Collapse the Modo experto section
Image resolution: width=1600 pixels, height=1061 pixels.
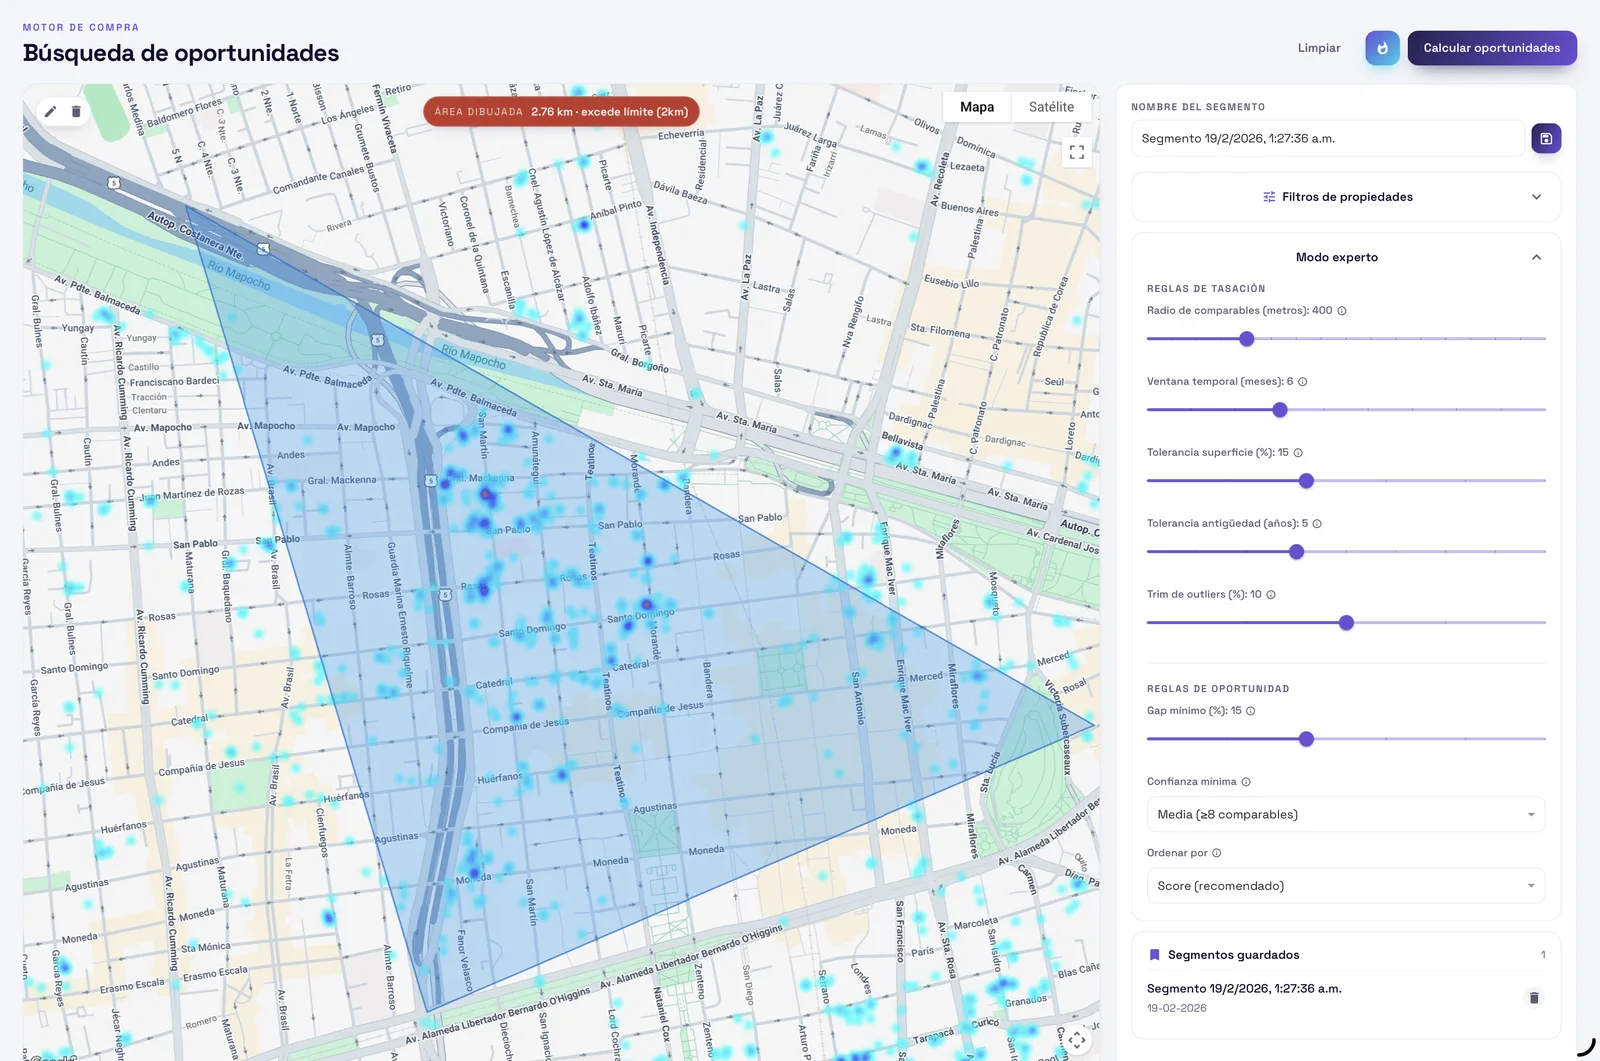[1346, 257]
